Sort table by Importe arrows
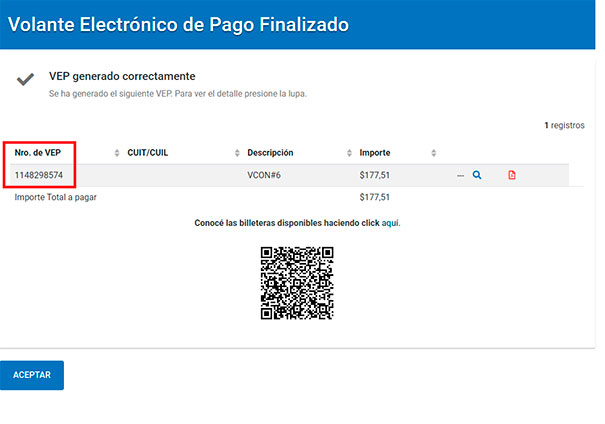The image size is (605, 424). [x=434, y=153]
